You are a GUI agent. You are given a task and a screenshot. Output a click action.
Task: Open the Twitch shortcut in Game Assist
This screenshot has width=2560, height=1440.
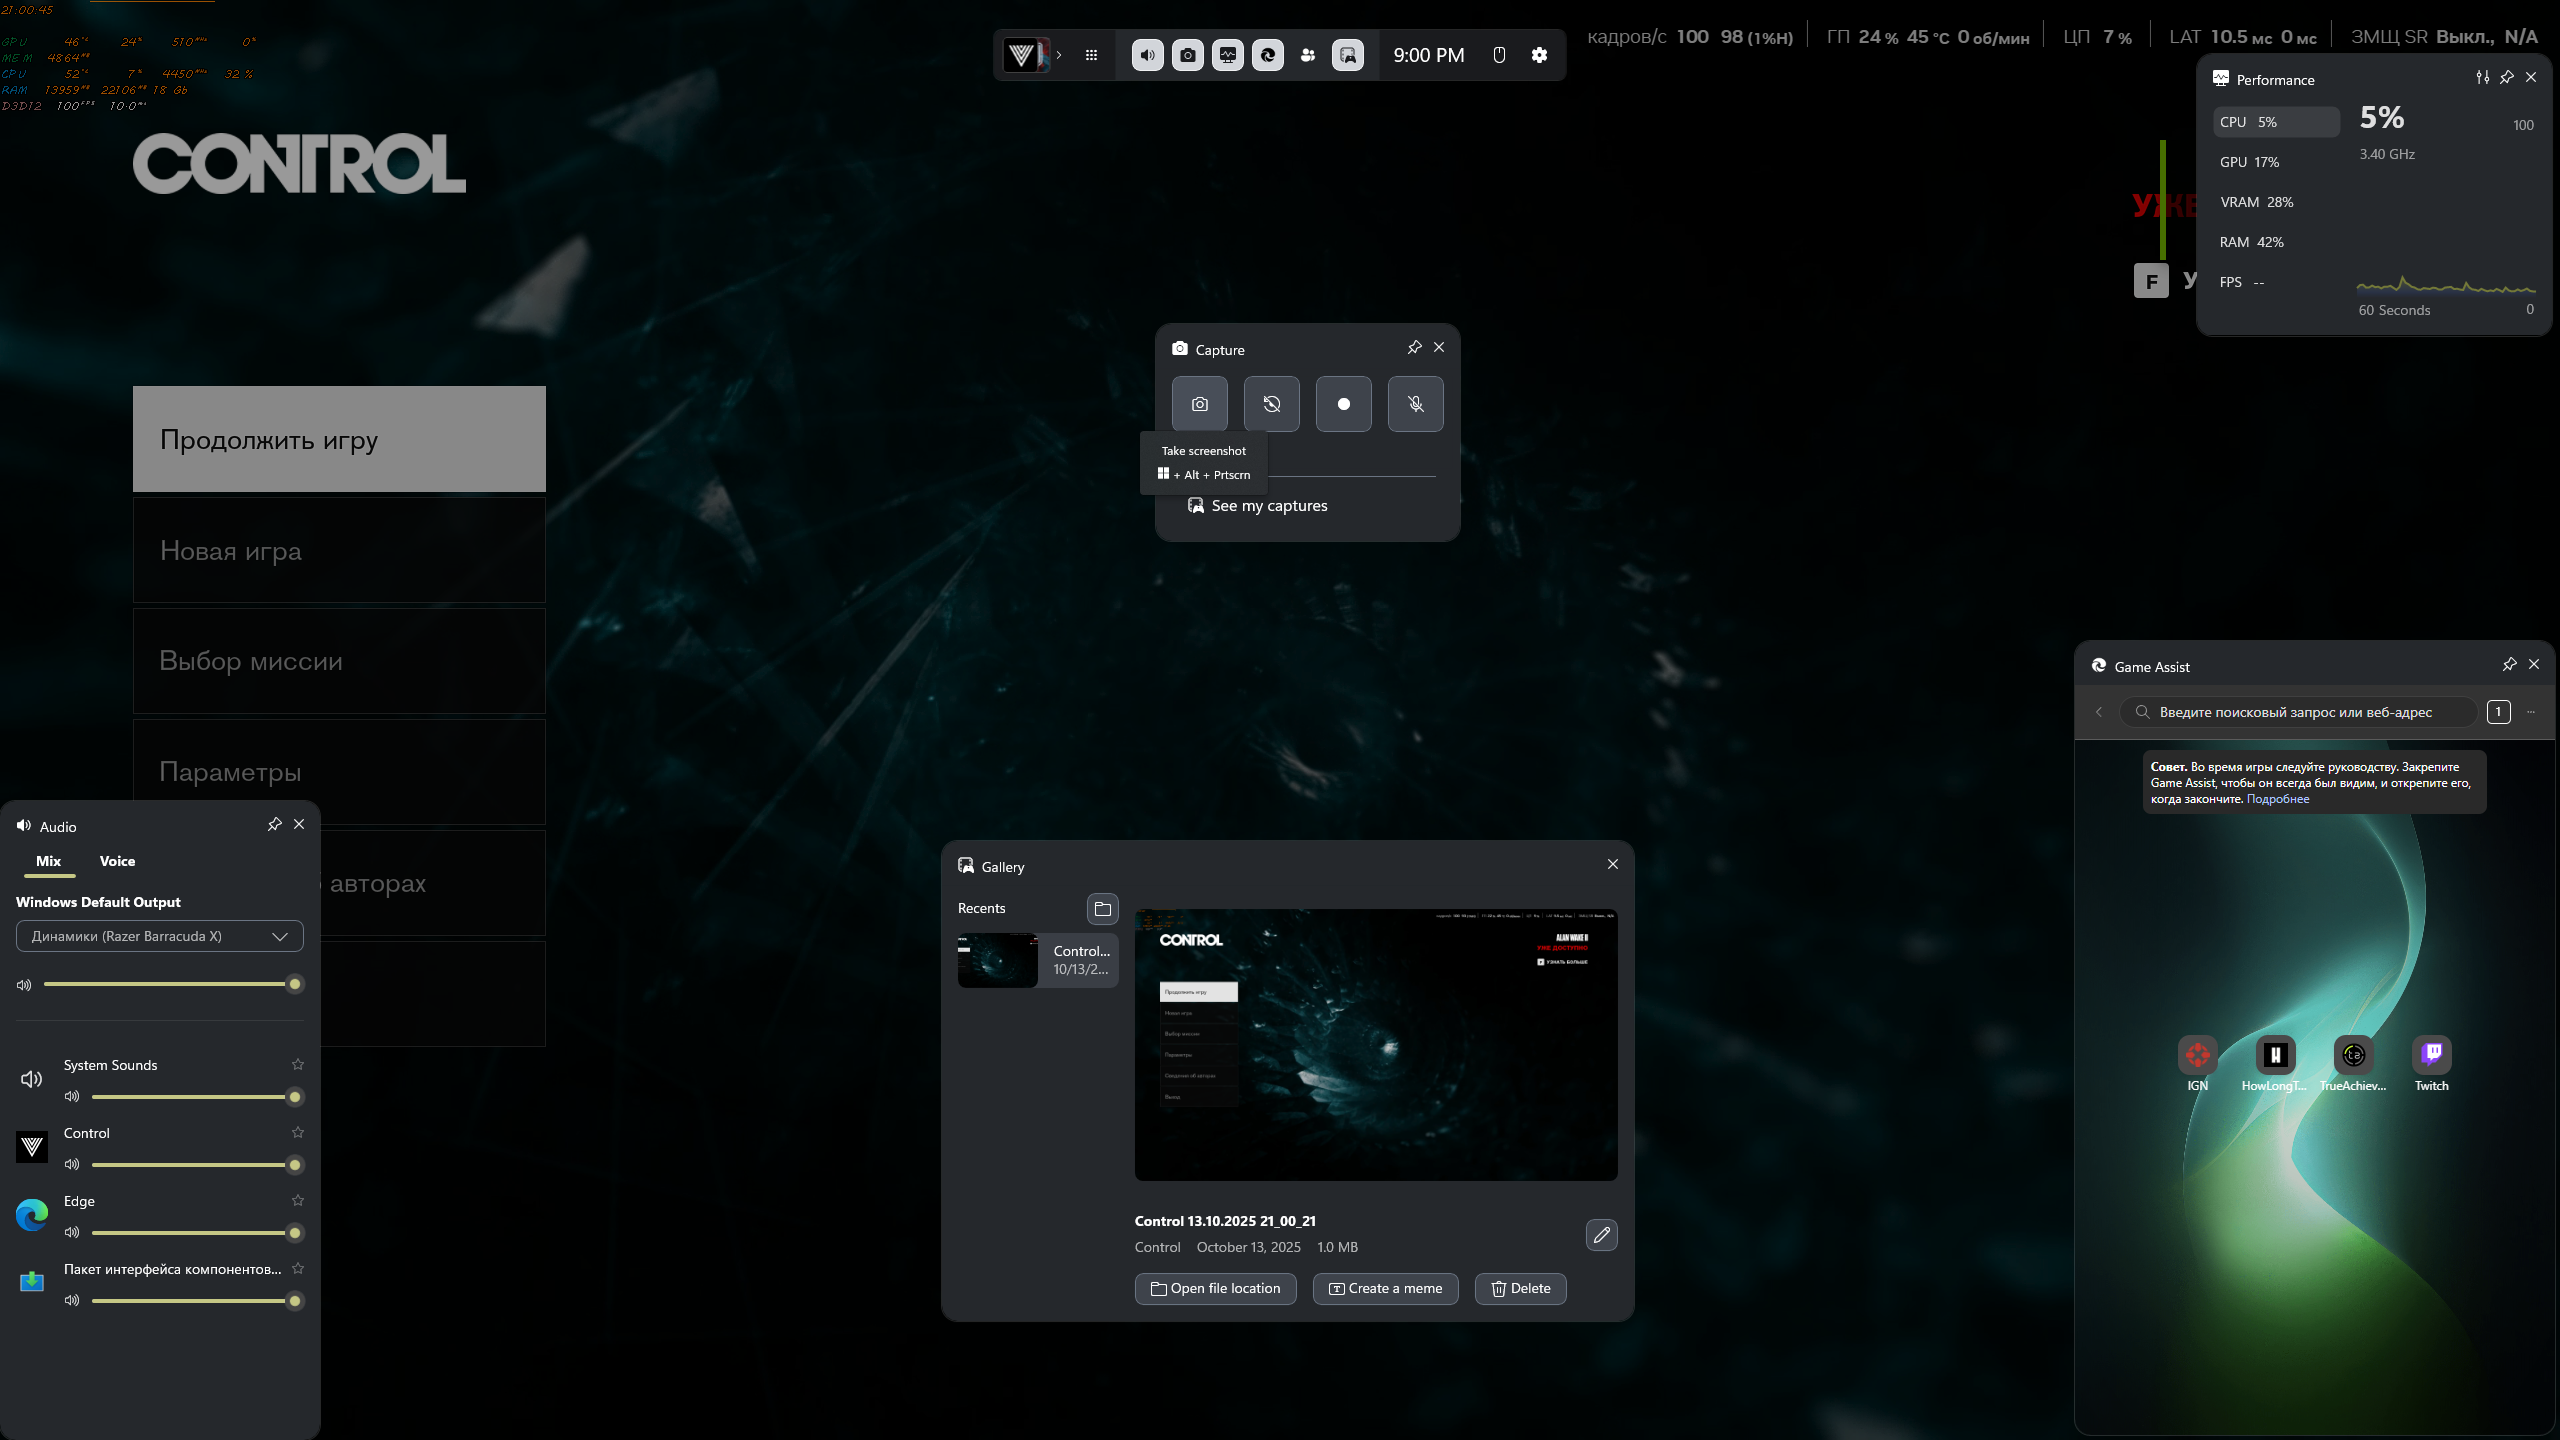2431,1055
